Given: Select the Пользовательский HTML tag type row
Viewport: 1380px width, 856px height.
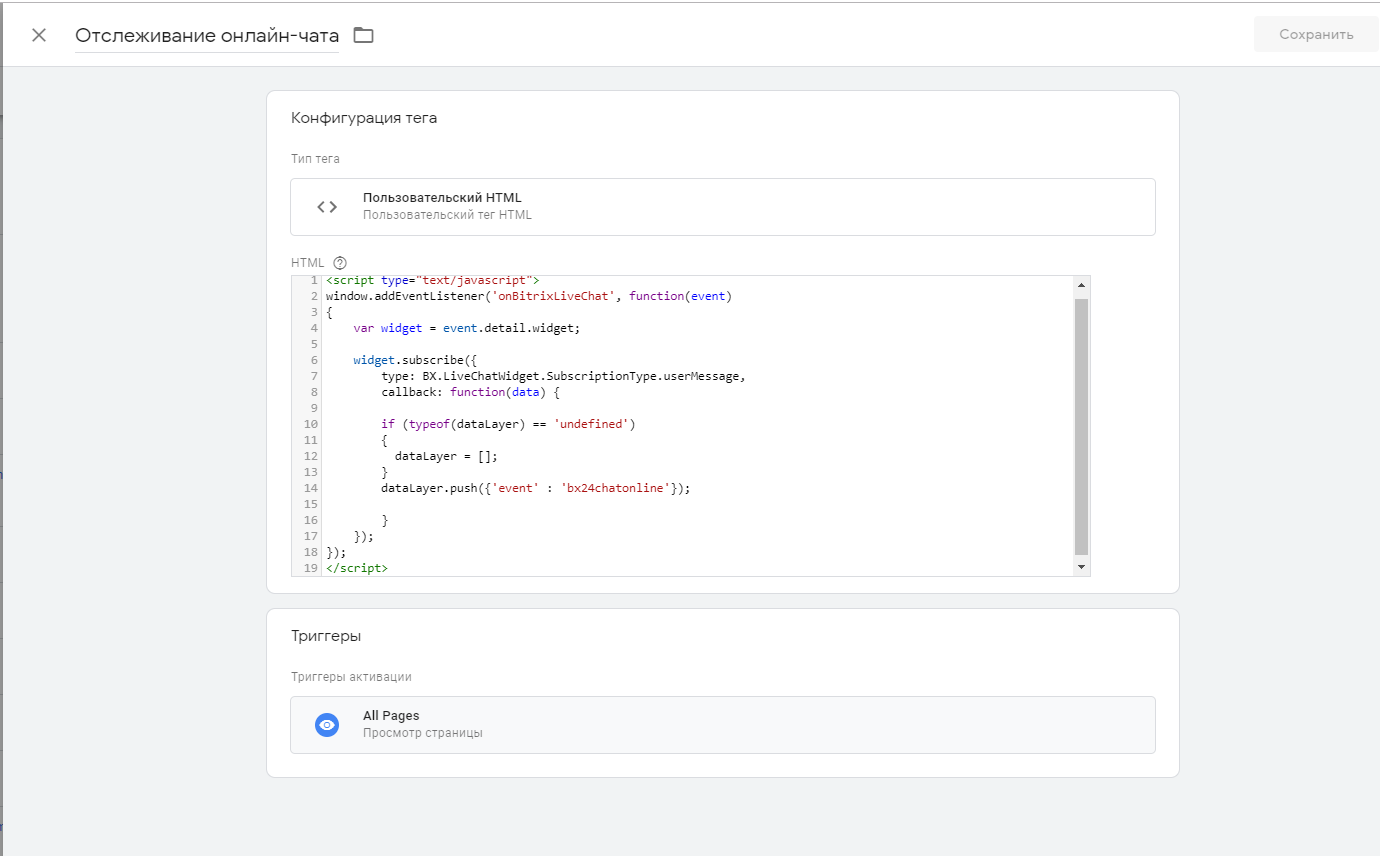Looking at the screenshot, I should [x=722, y=207].
